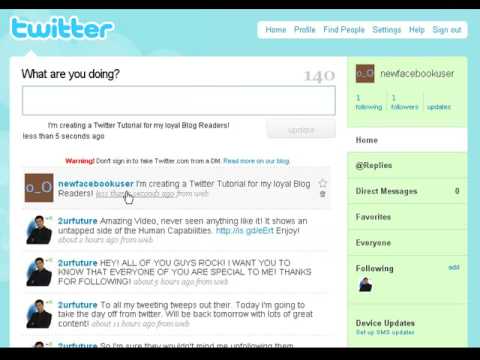The height and width of the screenshot is (360, 480).
Task: Click 2urfuture name on HEY ALL tweet
Action: pyautogui.click(x=77, y=263)
